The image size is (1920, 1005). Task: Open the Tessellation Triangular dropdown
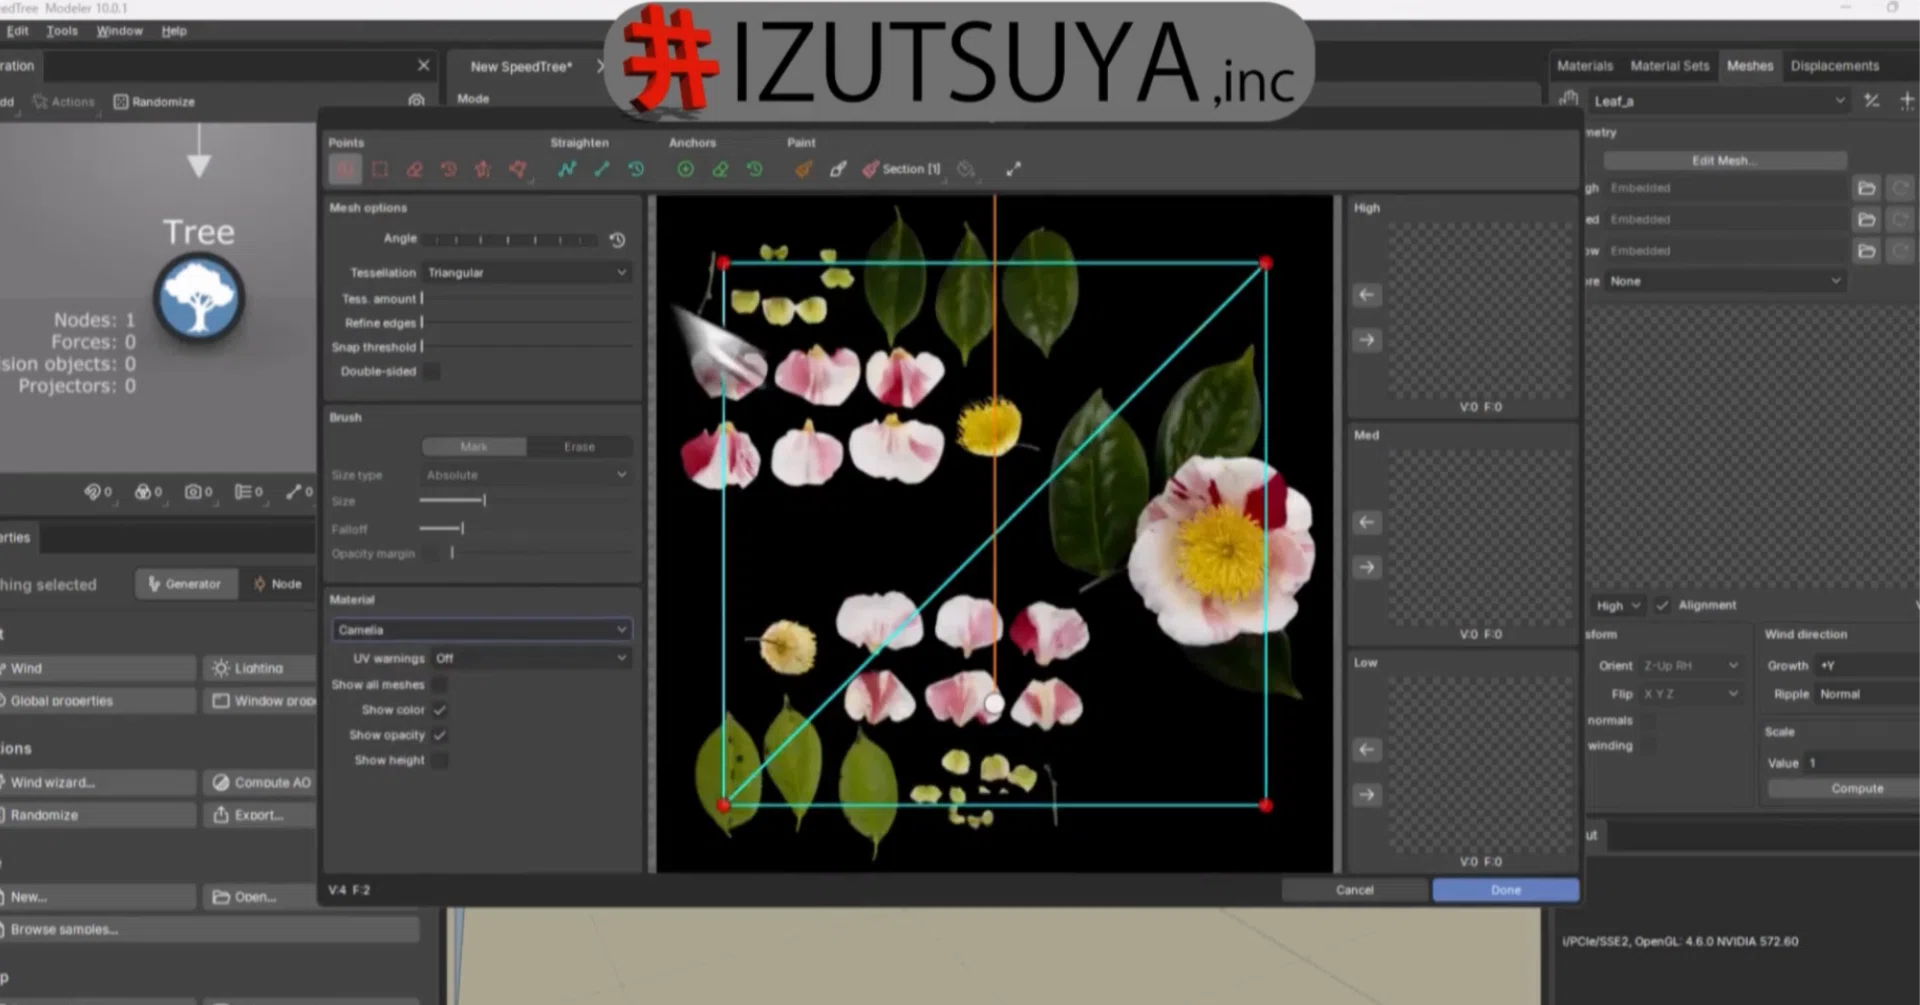pyautogui.click(x=527, y=272)
